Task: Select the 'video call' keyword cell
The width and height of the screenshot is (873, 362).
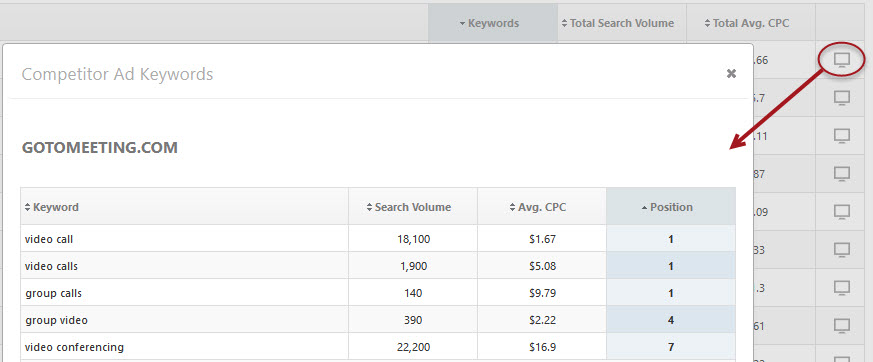Action: coord(185,239)
